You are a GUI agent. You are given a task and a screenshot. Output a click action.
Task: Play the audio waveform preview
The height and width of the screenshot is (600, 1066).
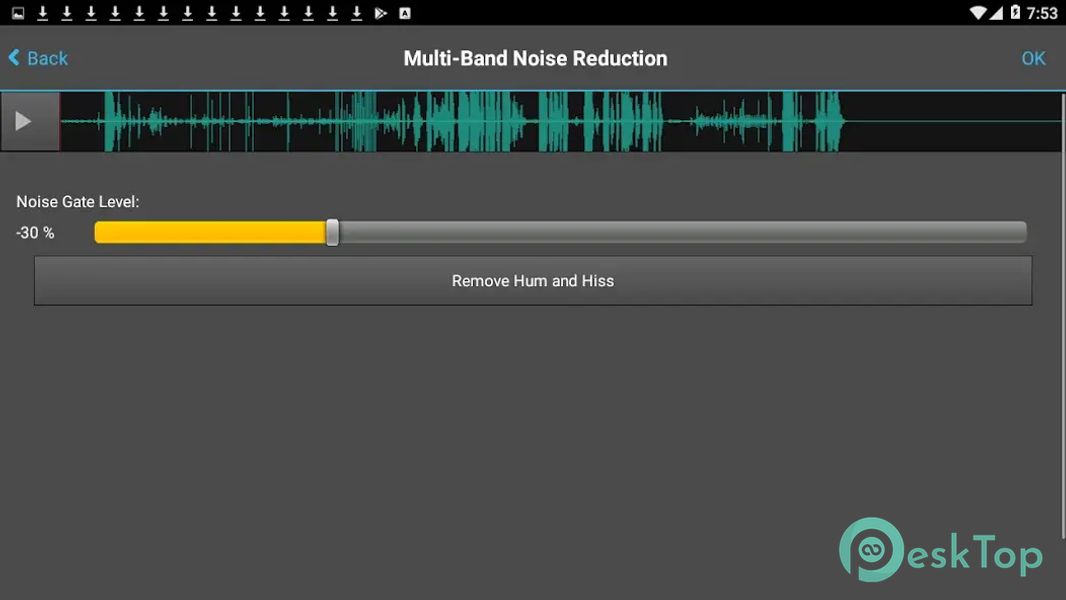point(30,121)
